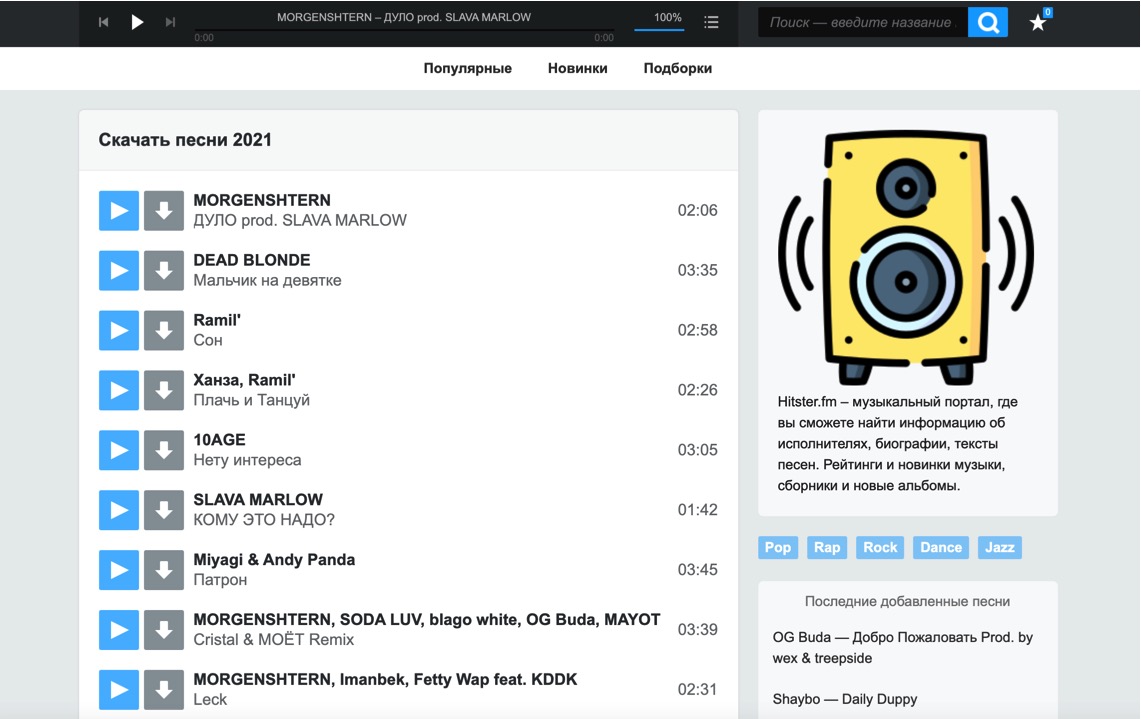Download Ramil' Сон track

[x=164, y=330]
